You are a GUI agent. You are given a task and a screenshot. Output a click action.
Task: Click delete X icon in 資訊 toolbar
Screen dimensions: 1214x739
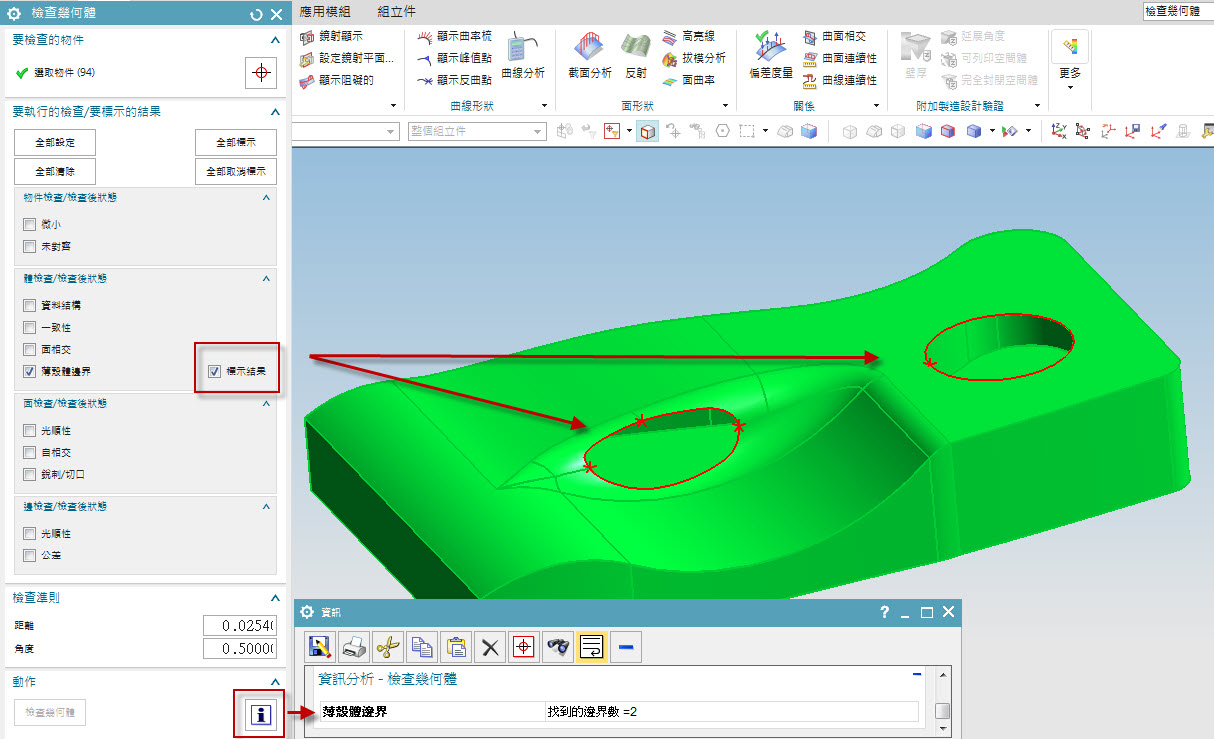coord(490,647)
